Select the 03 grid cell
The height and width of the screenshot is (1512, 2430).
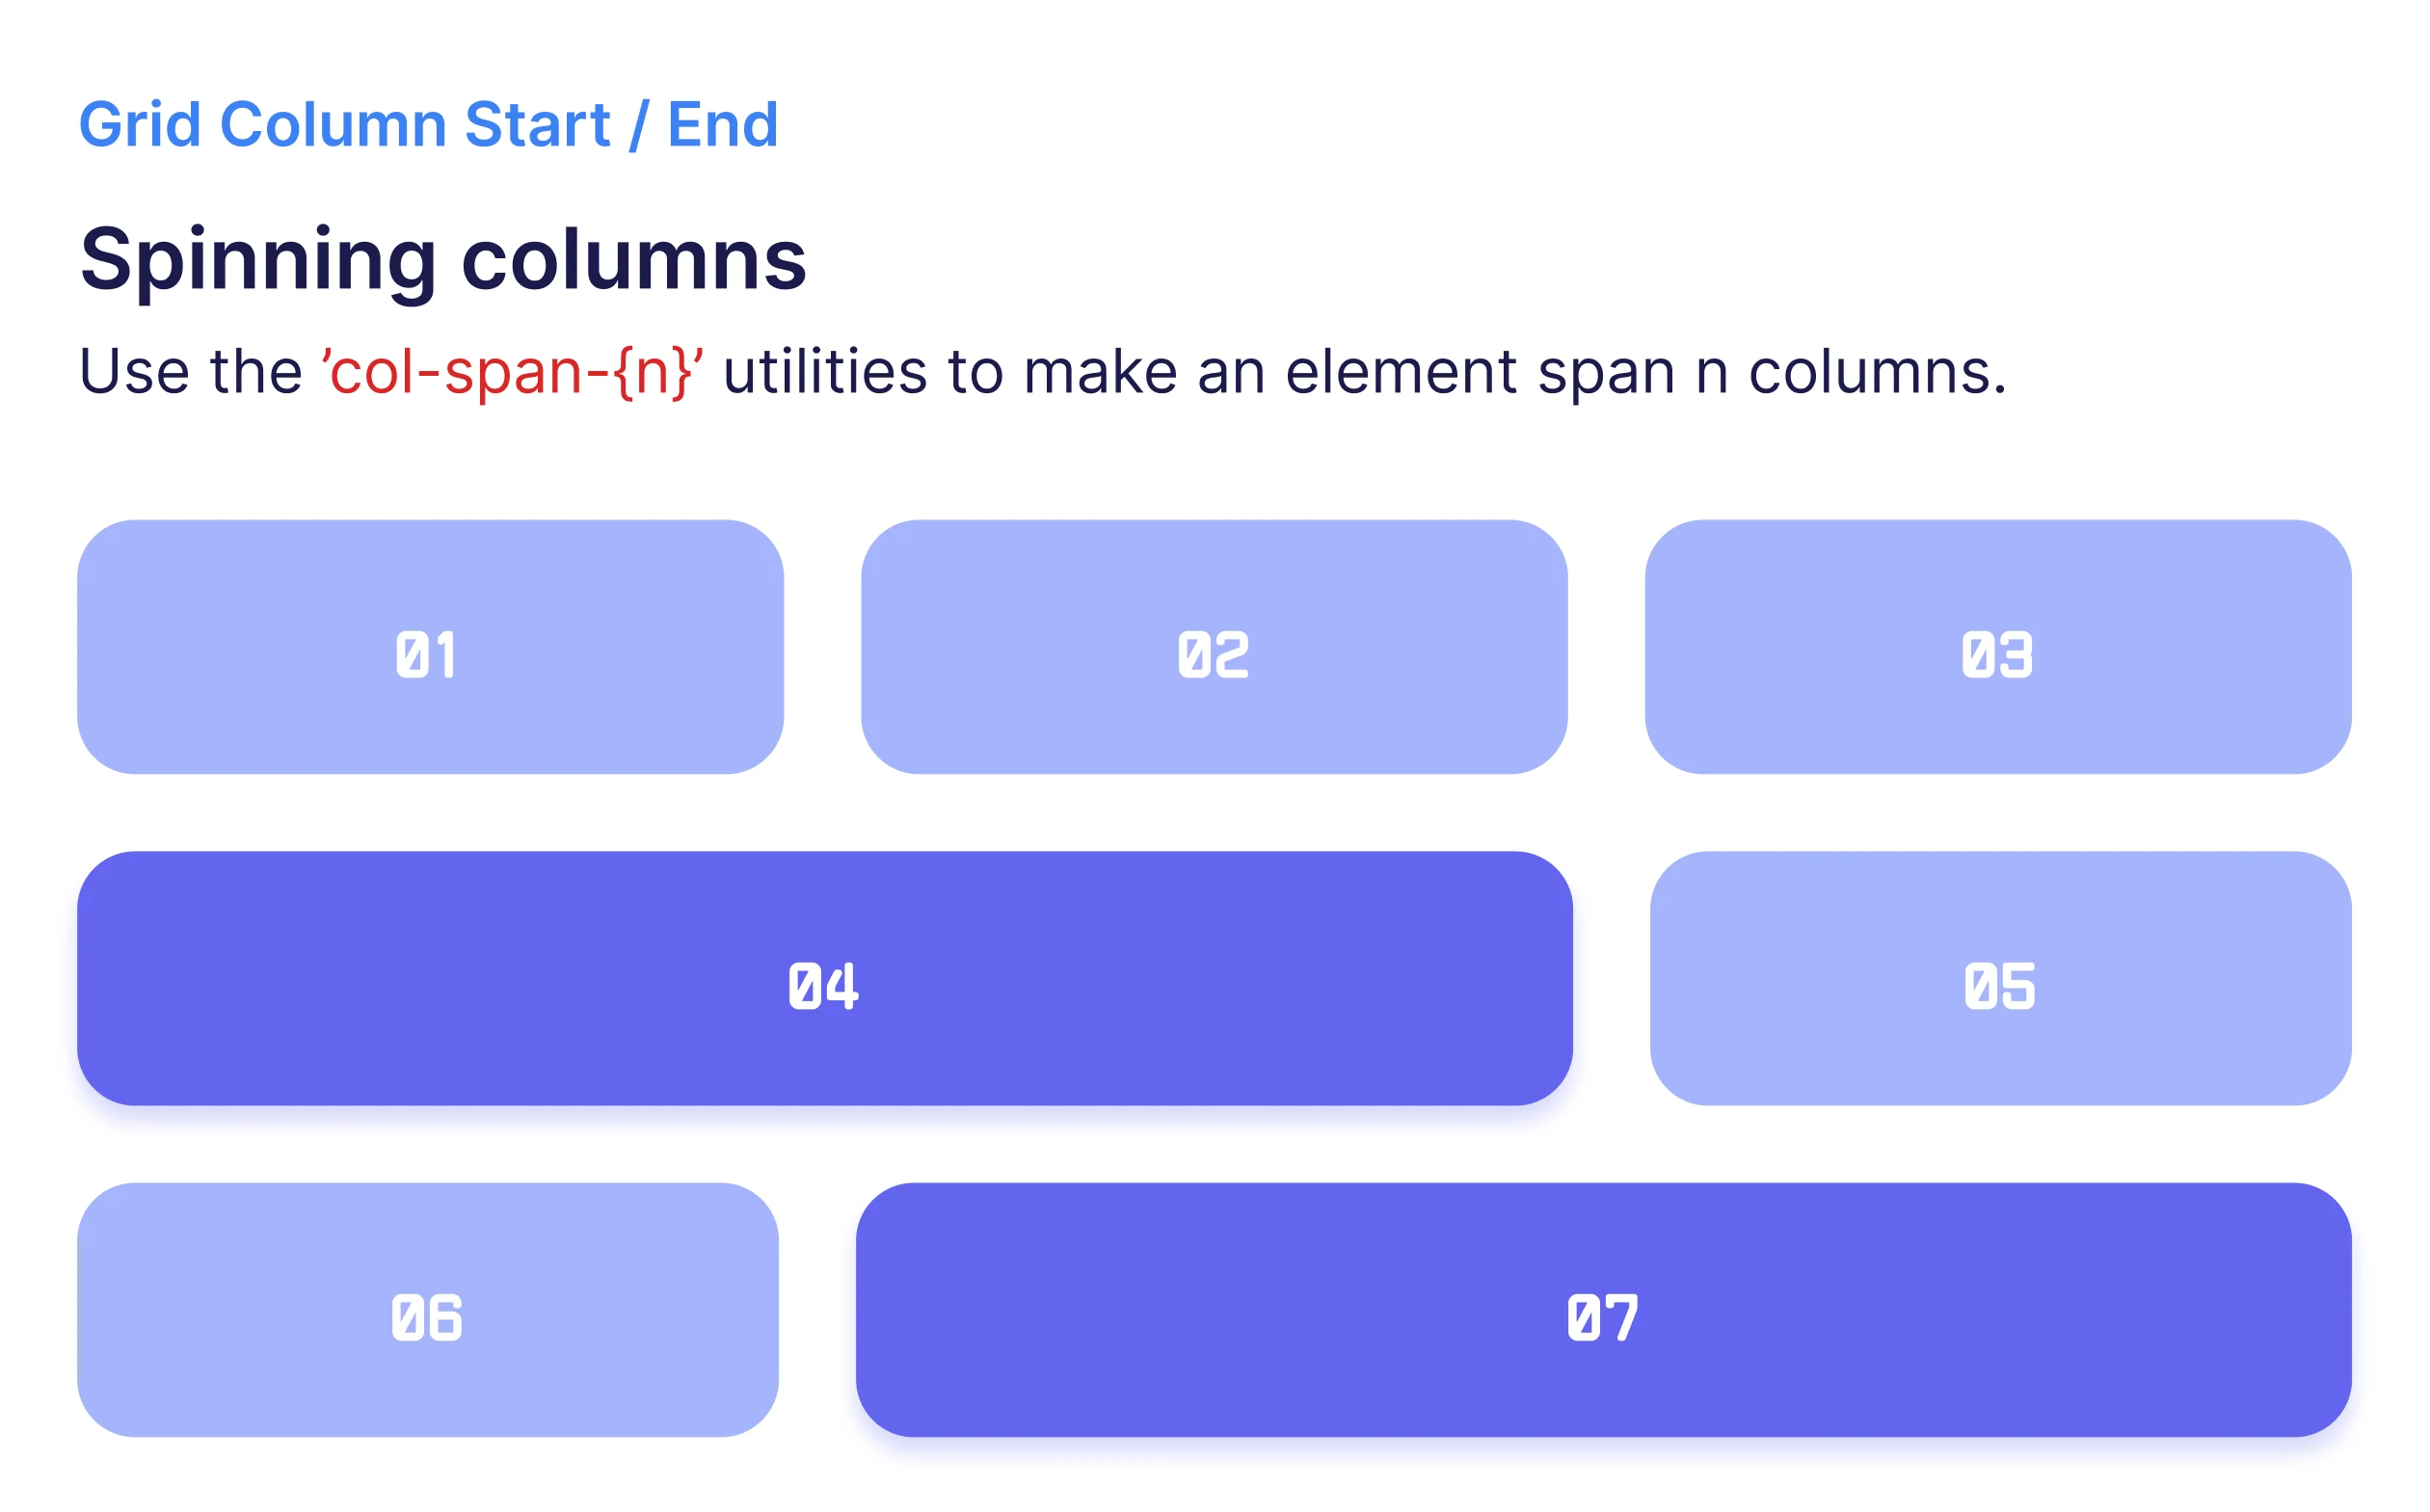pyautogui.click(x=1998, y=647)
